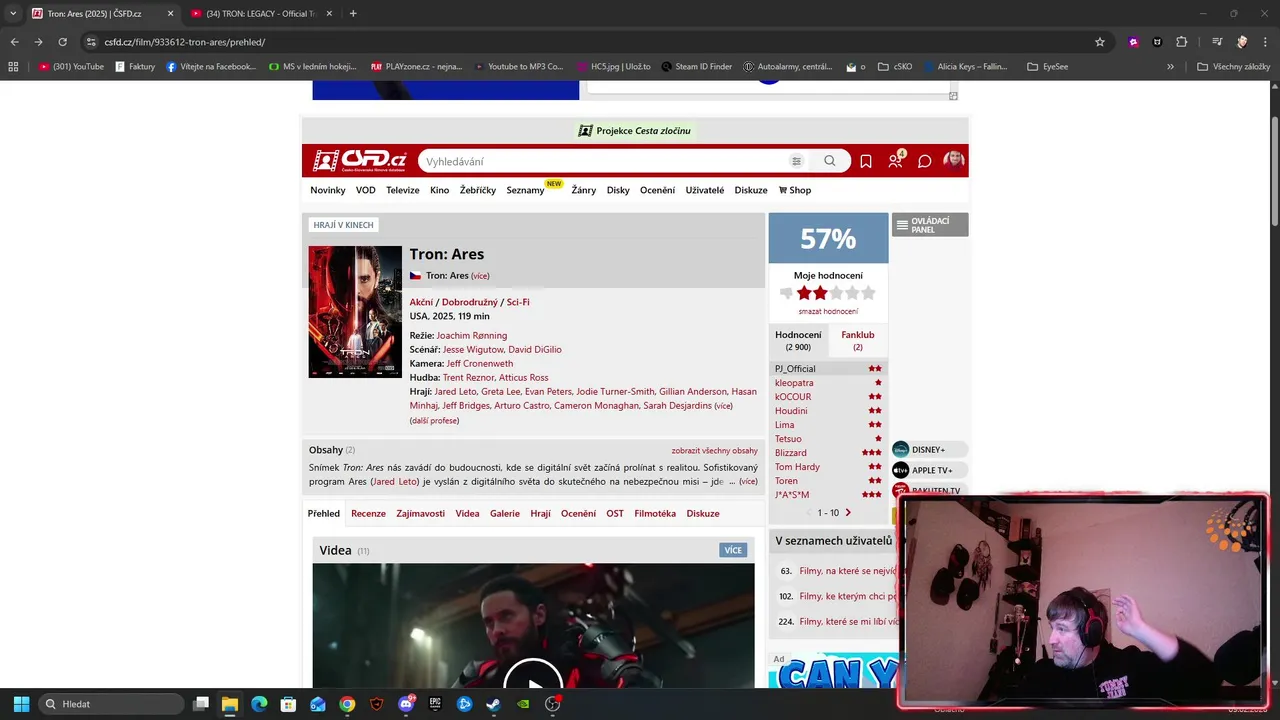The width and height of the screenshot is (1280, 720).
Task: Open the Všechny záložky bookmarks folder
Action: click(1233, 67)
